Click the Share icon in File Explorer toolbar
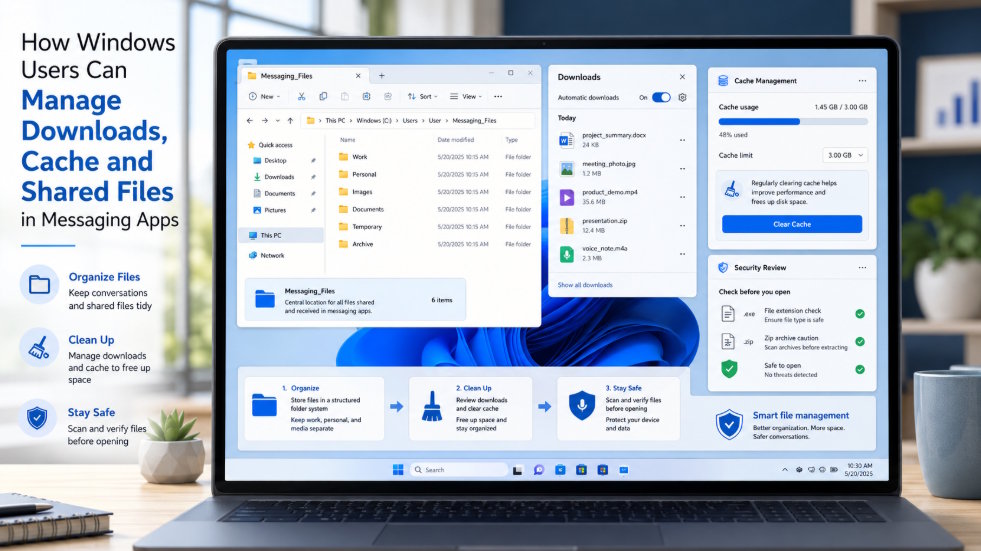This screenshot has width=981, height=551. 388,96
